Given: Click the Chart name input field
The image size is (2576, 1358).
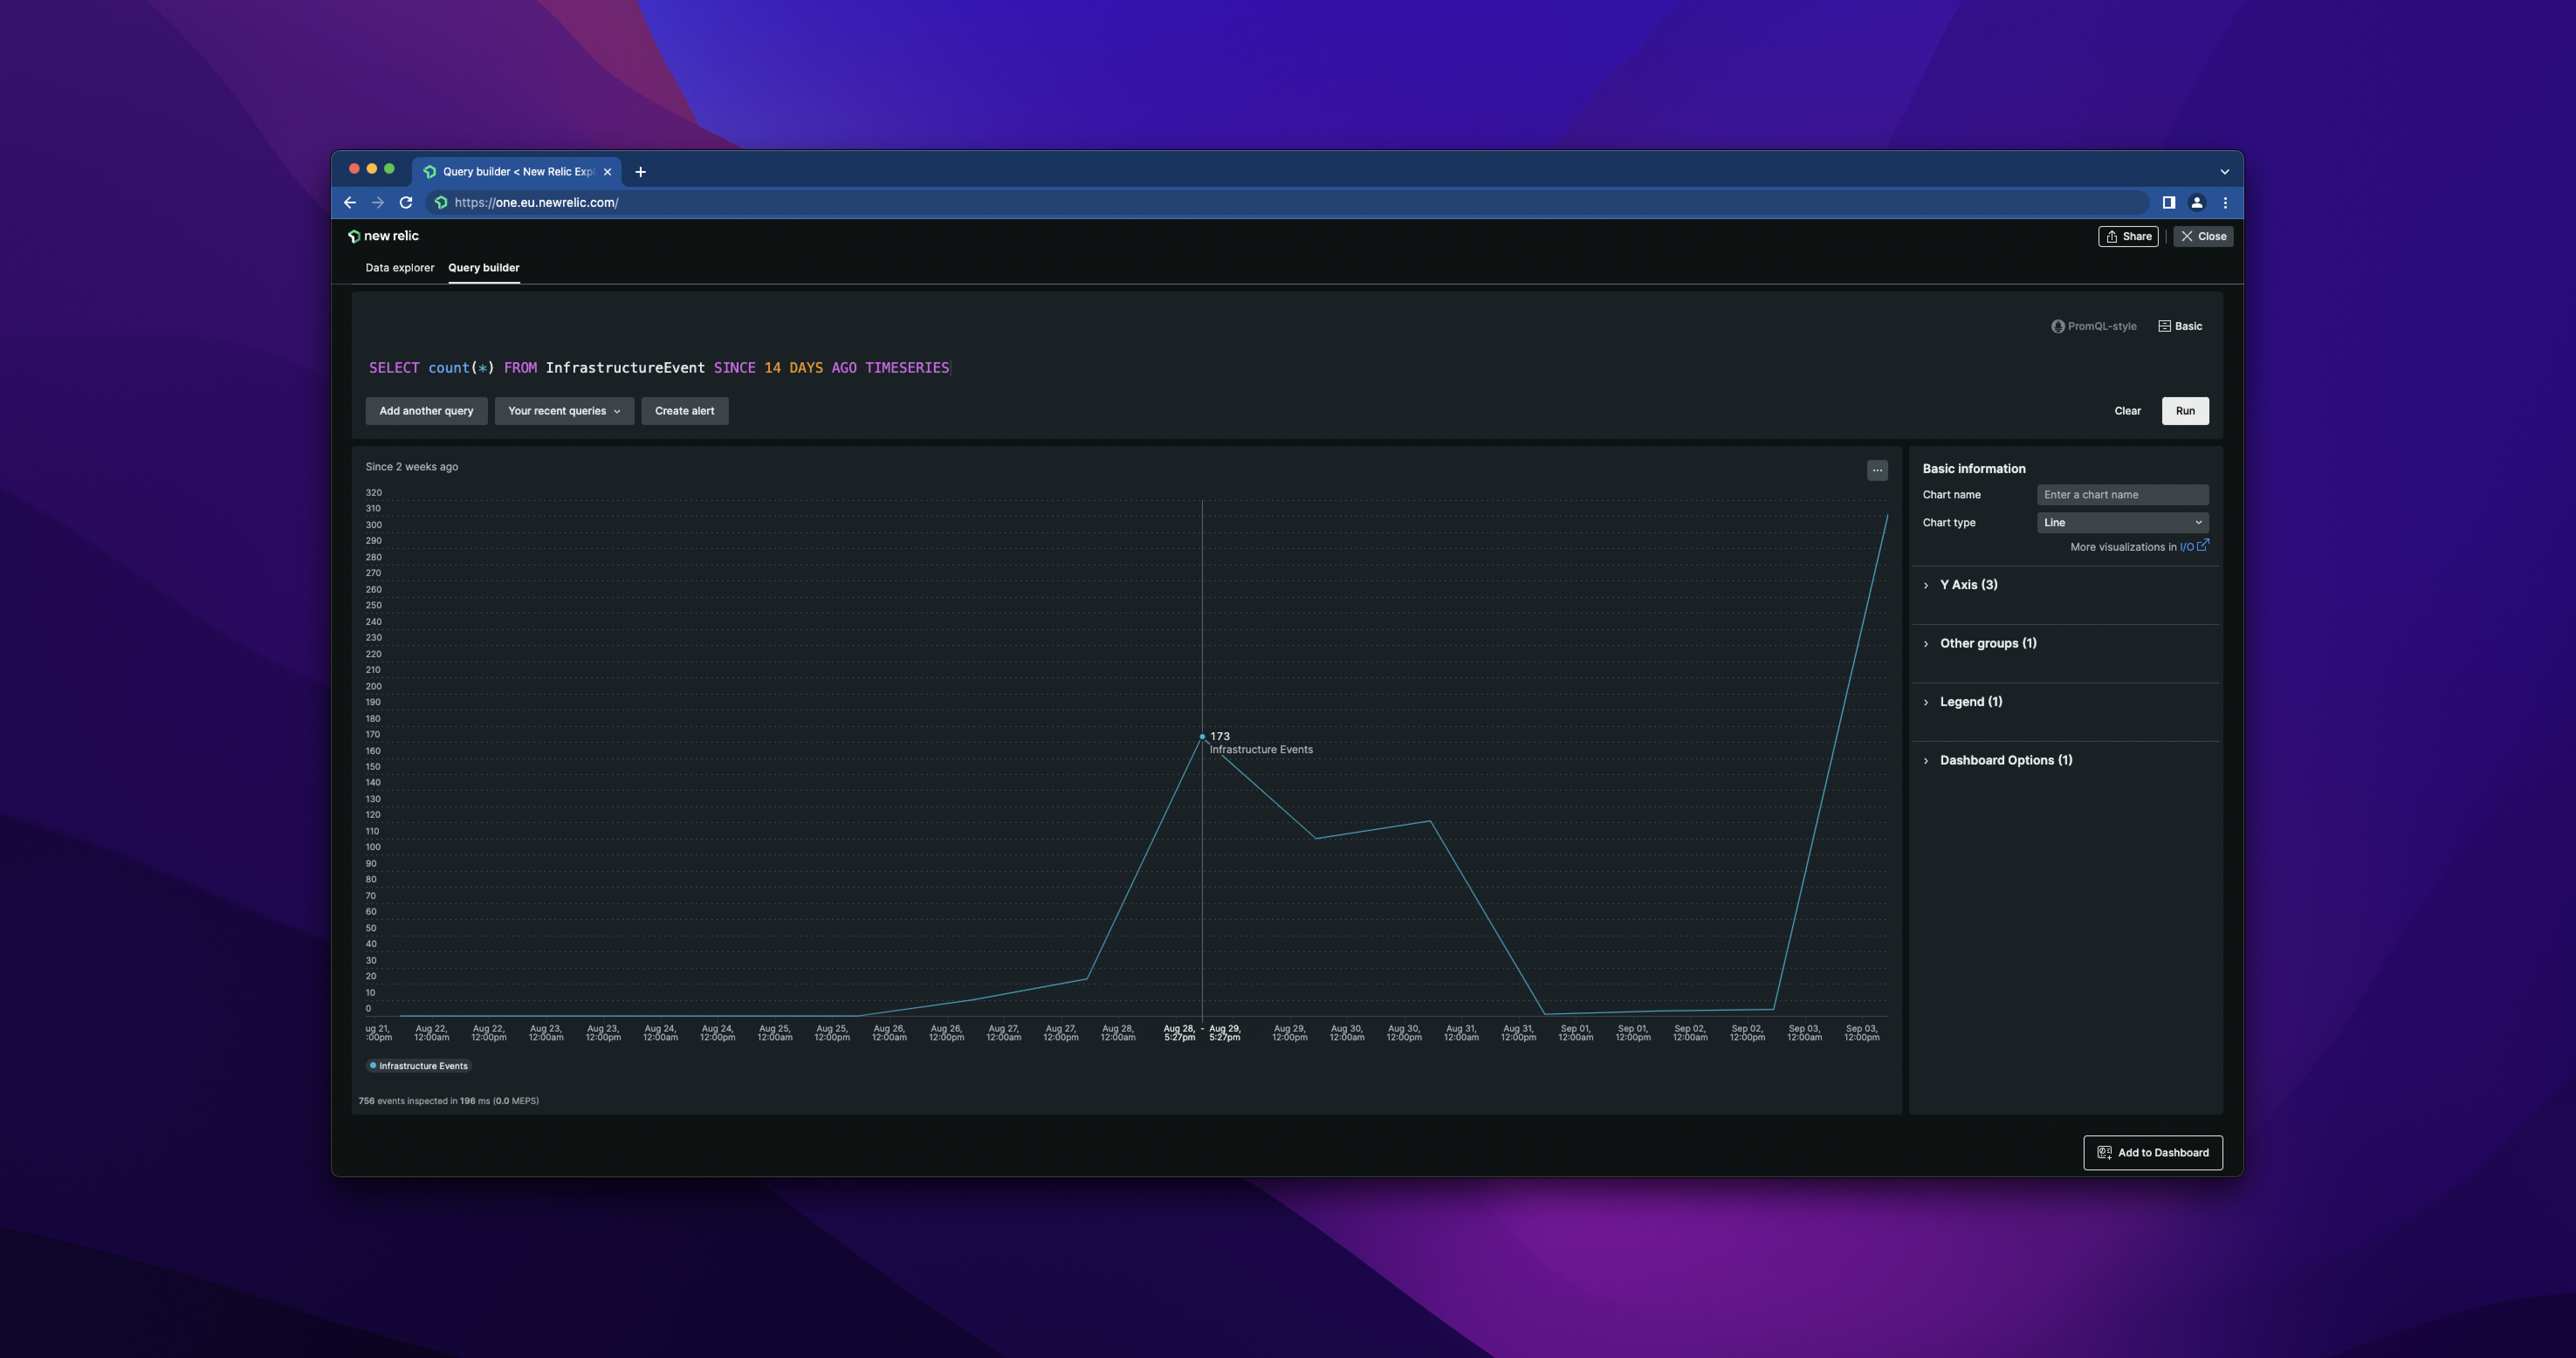Looking at the screenshot, I should pos(2122,495).
